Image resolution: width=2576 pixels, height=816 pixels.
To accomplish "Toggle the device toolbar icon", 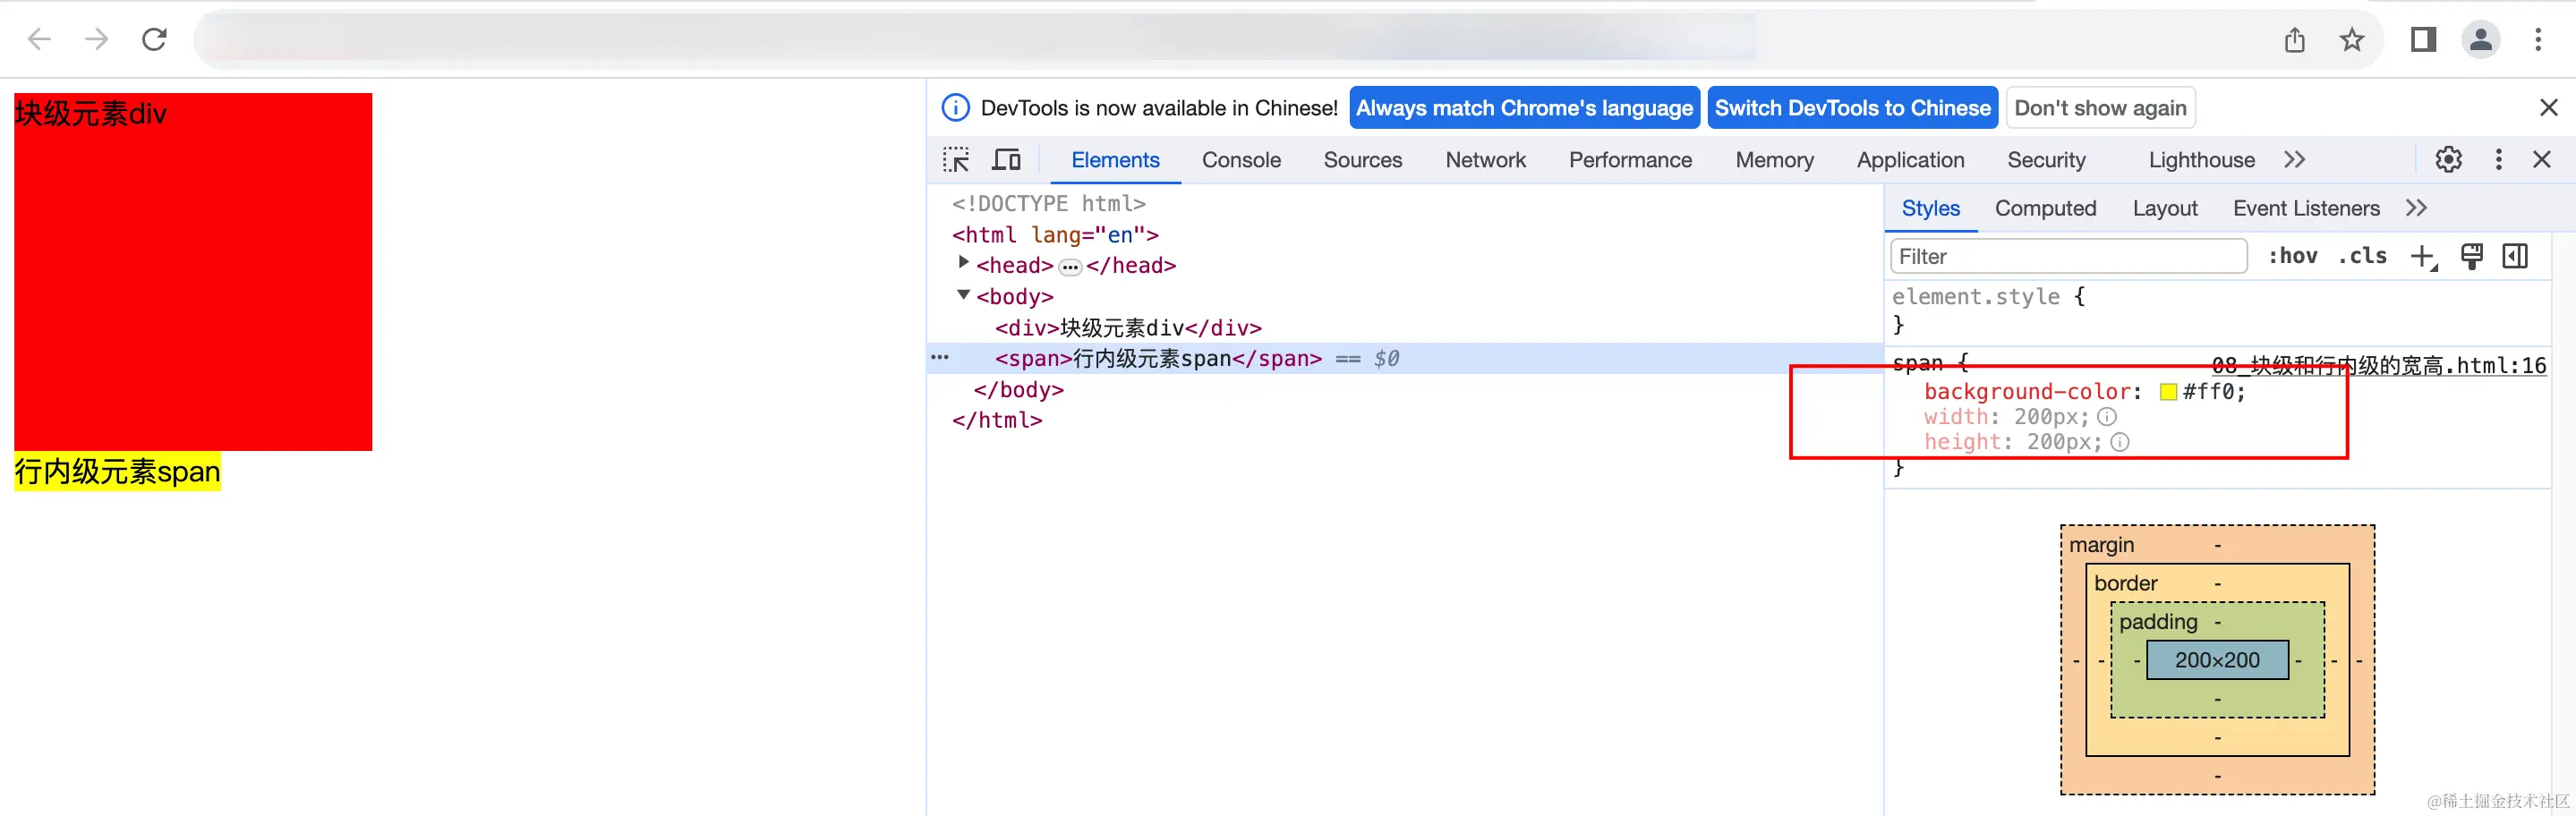I will [x=1006, y=160].
